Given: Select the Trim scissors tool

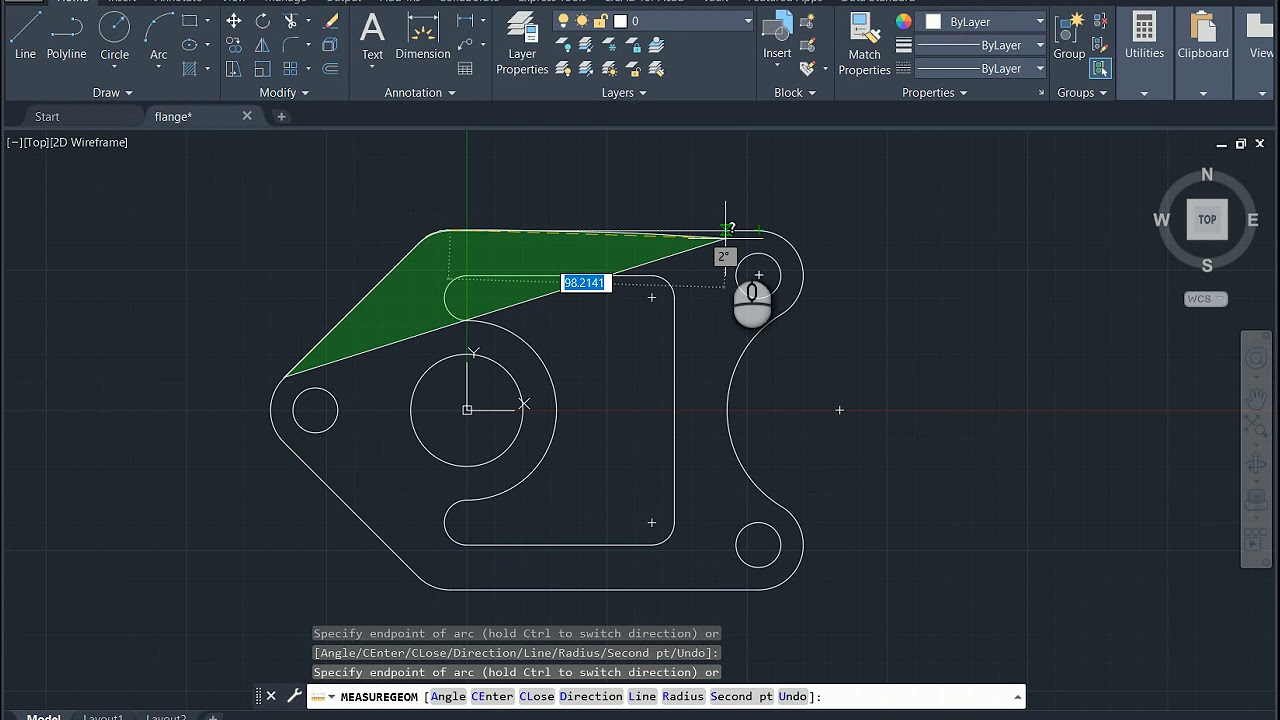Looking at the screenshot, I should tap(291, 21).
